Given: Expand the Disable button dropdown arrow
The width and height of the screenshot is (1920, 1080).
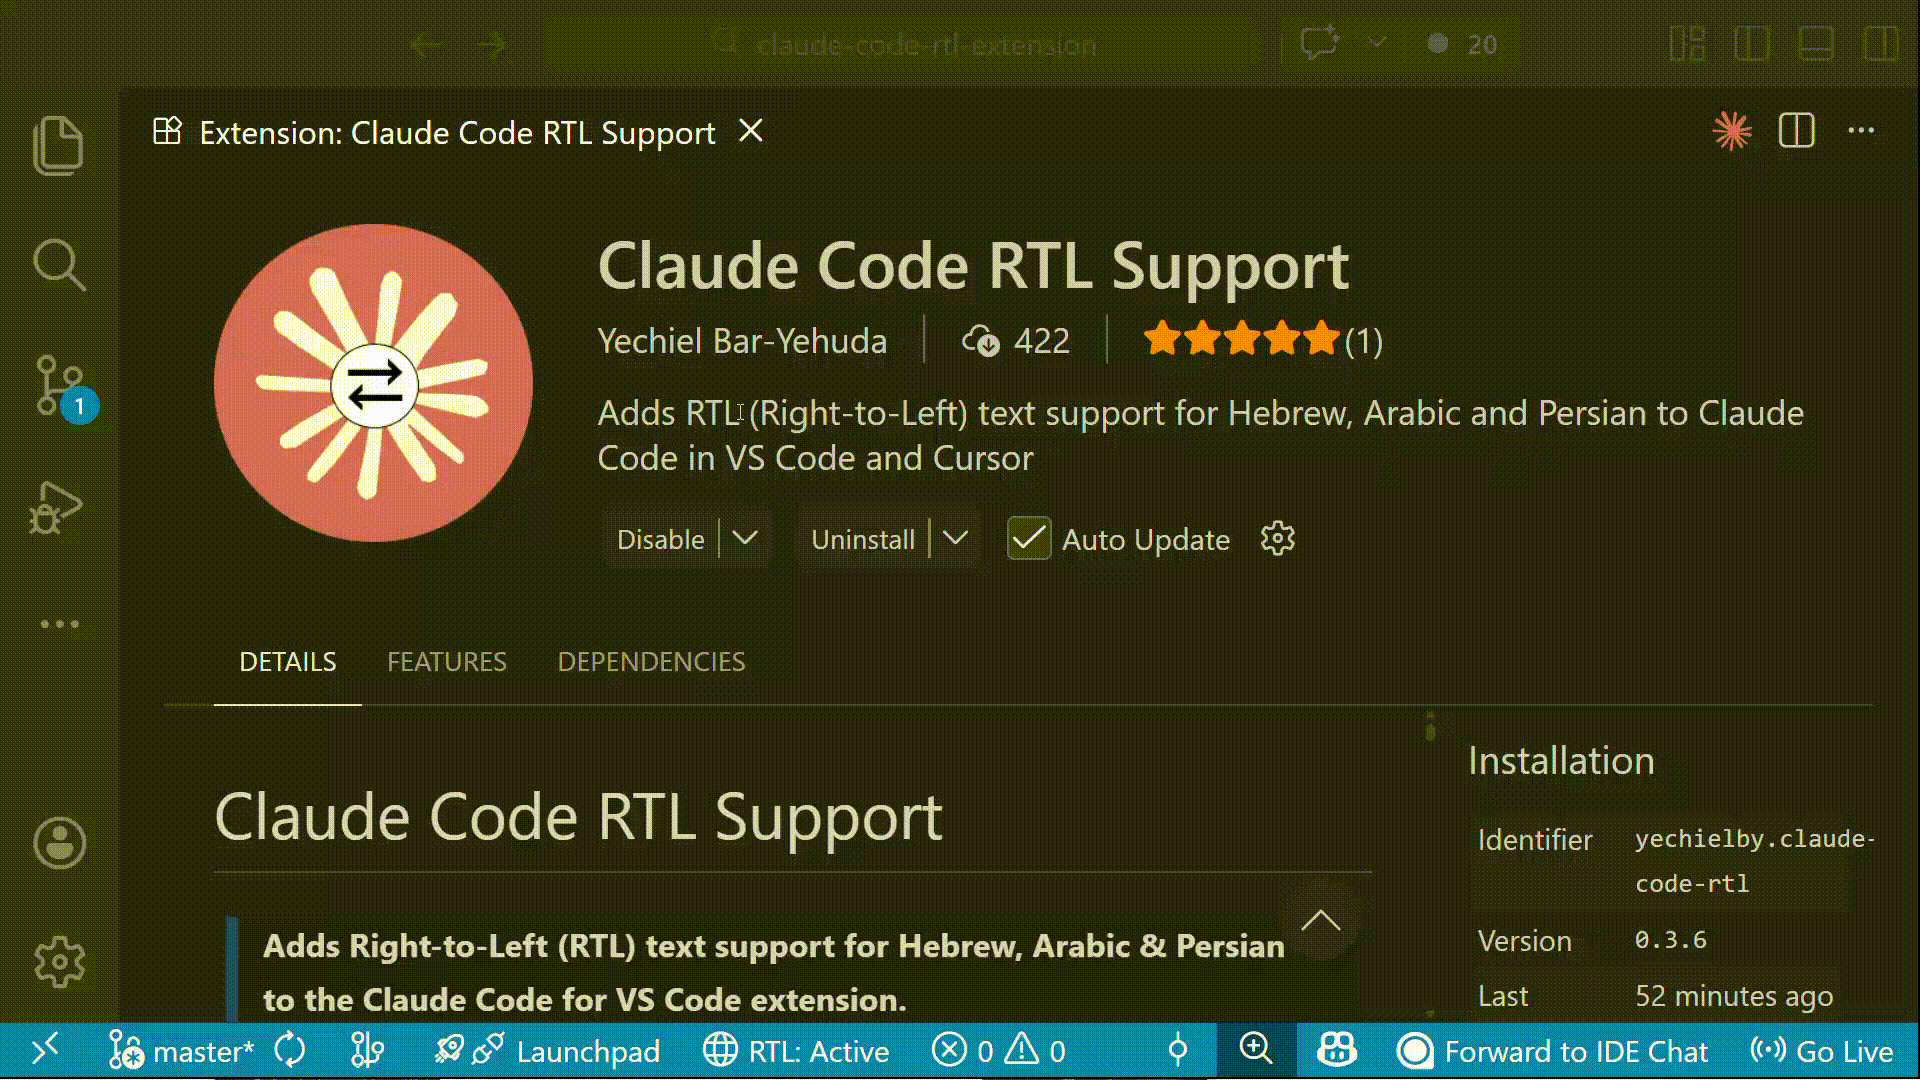Looking at the screenshot, I should pyautogui.click(x=745, y=538).
